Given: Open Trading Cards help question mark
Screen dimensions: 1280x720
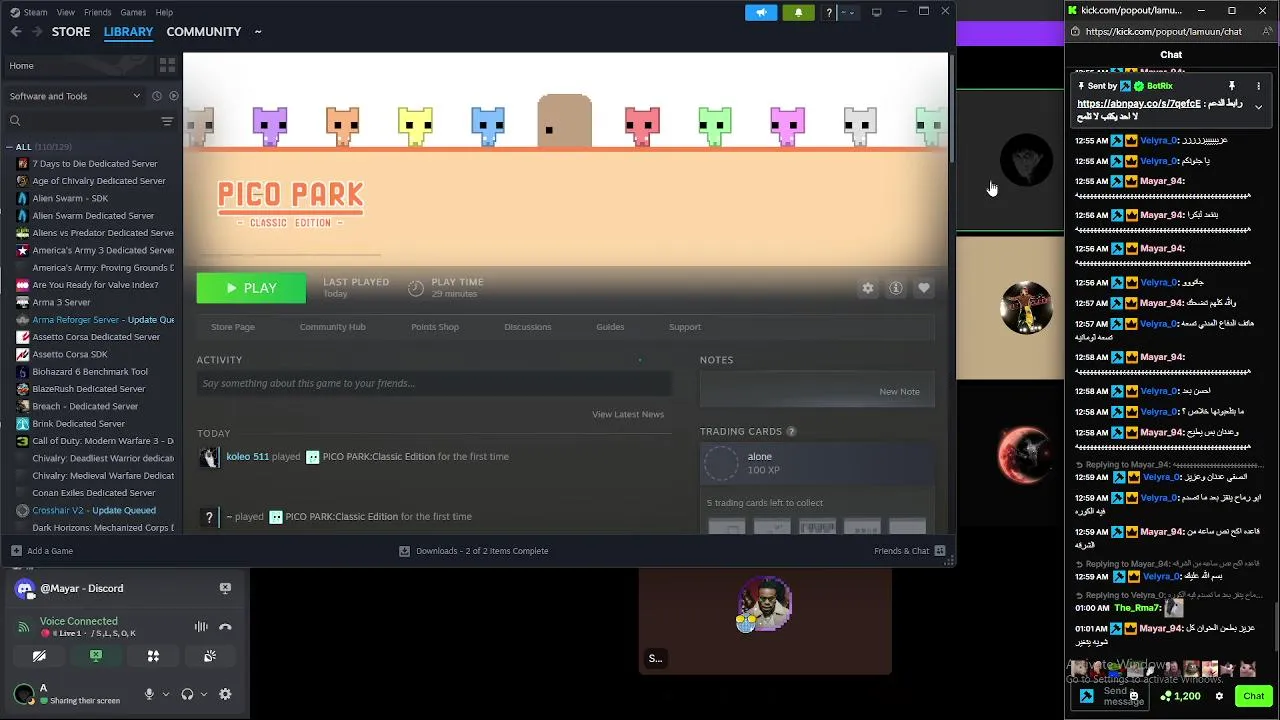Looking at the screenshot, I should click(x=792, y=432).
